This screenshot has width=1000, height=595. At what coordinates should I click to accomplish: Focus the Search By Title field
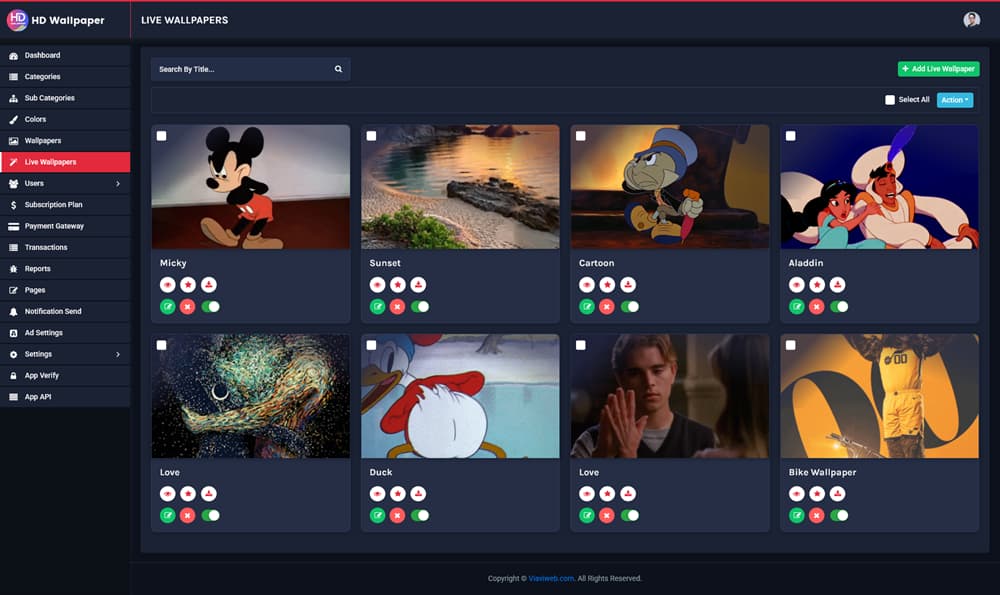[250, 69]
